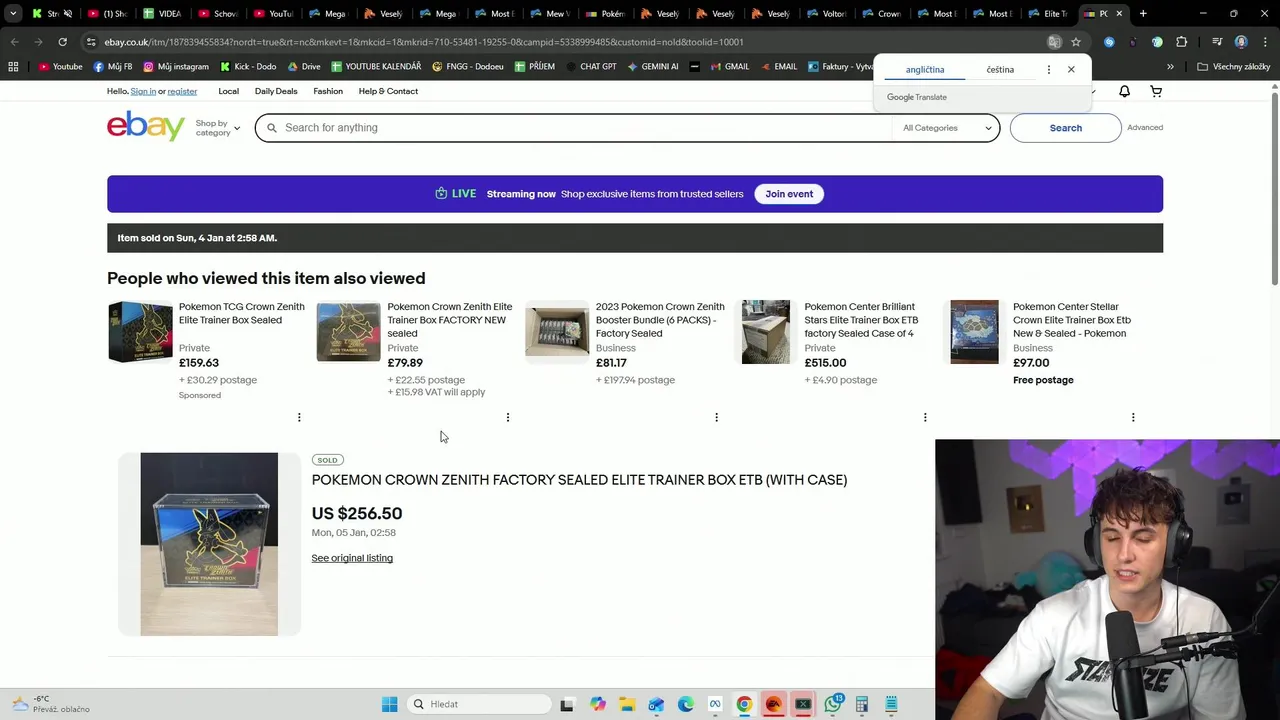
Task: Open Google Chrome taskbar icon
Action: point(744,704)
